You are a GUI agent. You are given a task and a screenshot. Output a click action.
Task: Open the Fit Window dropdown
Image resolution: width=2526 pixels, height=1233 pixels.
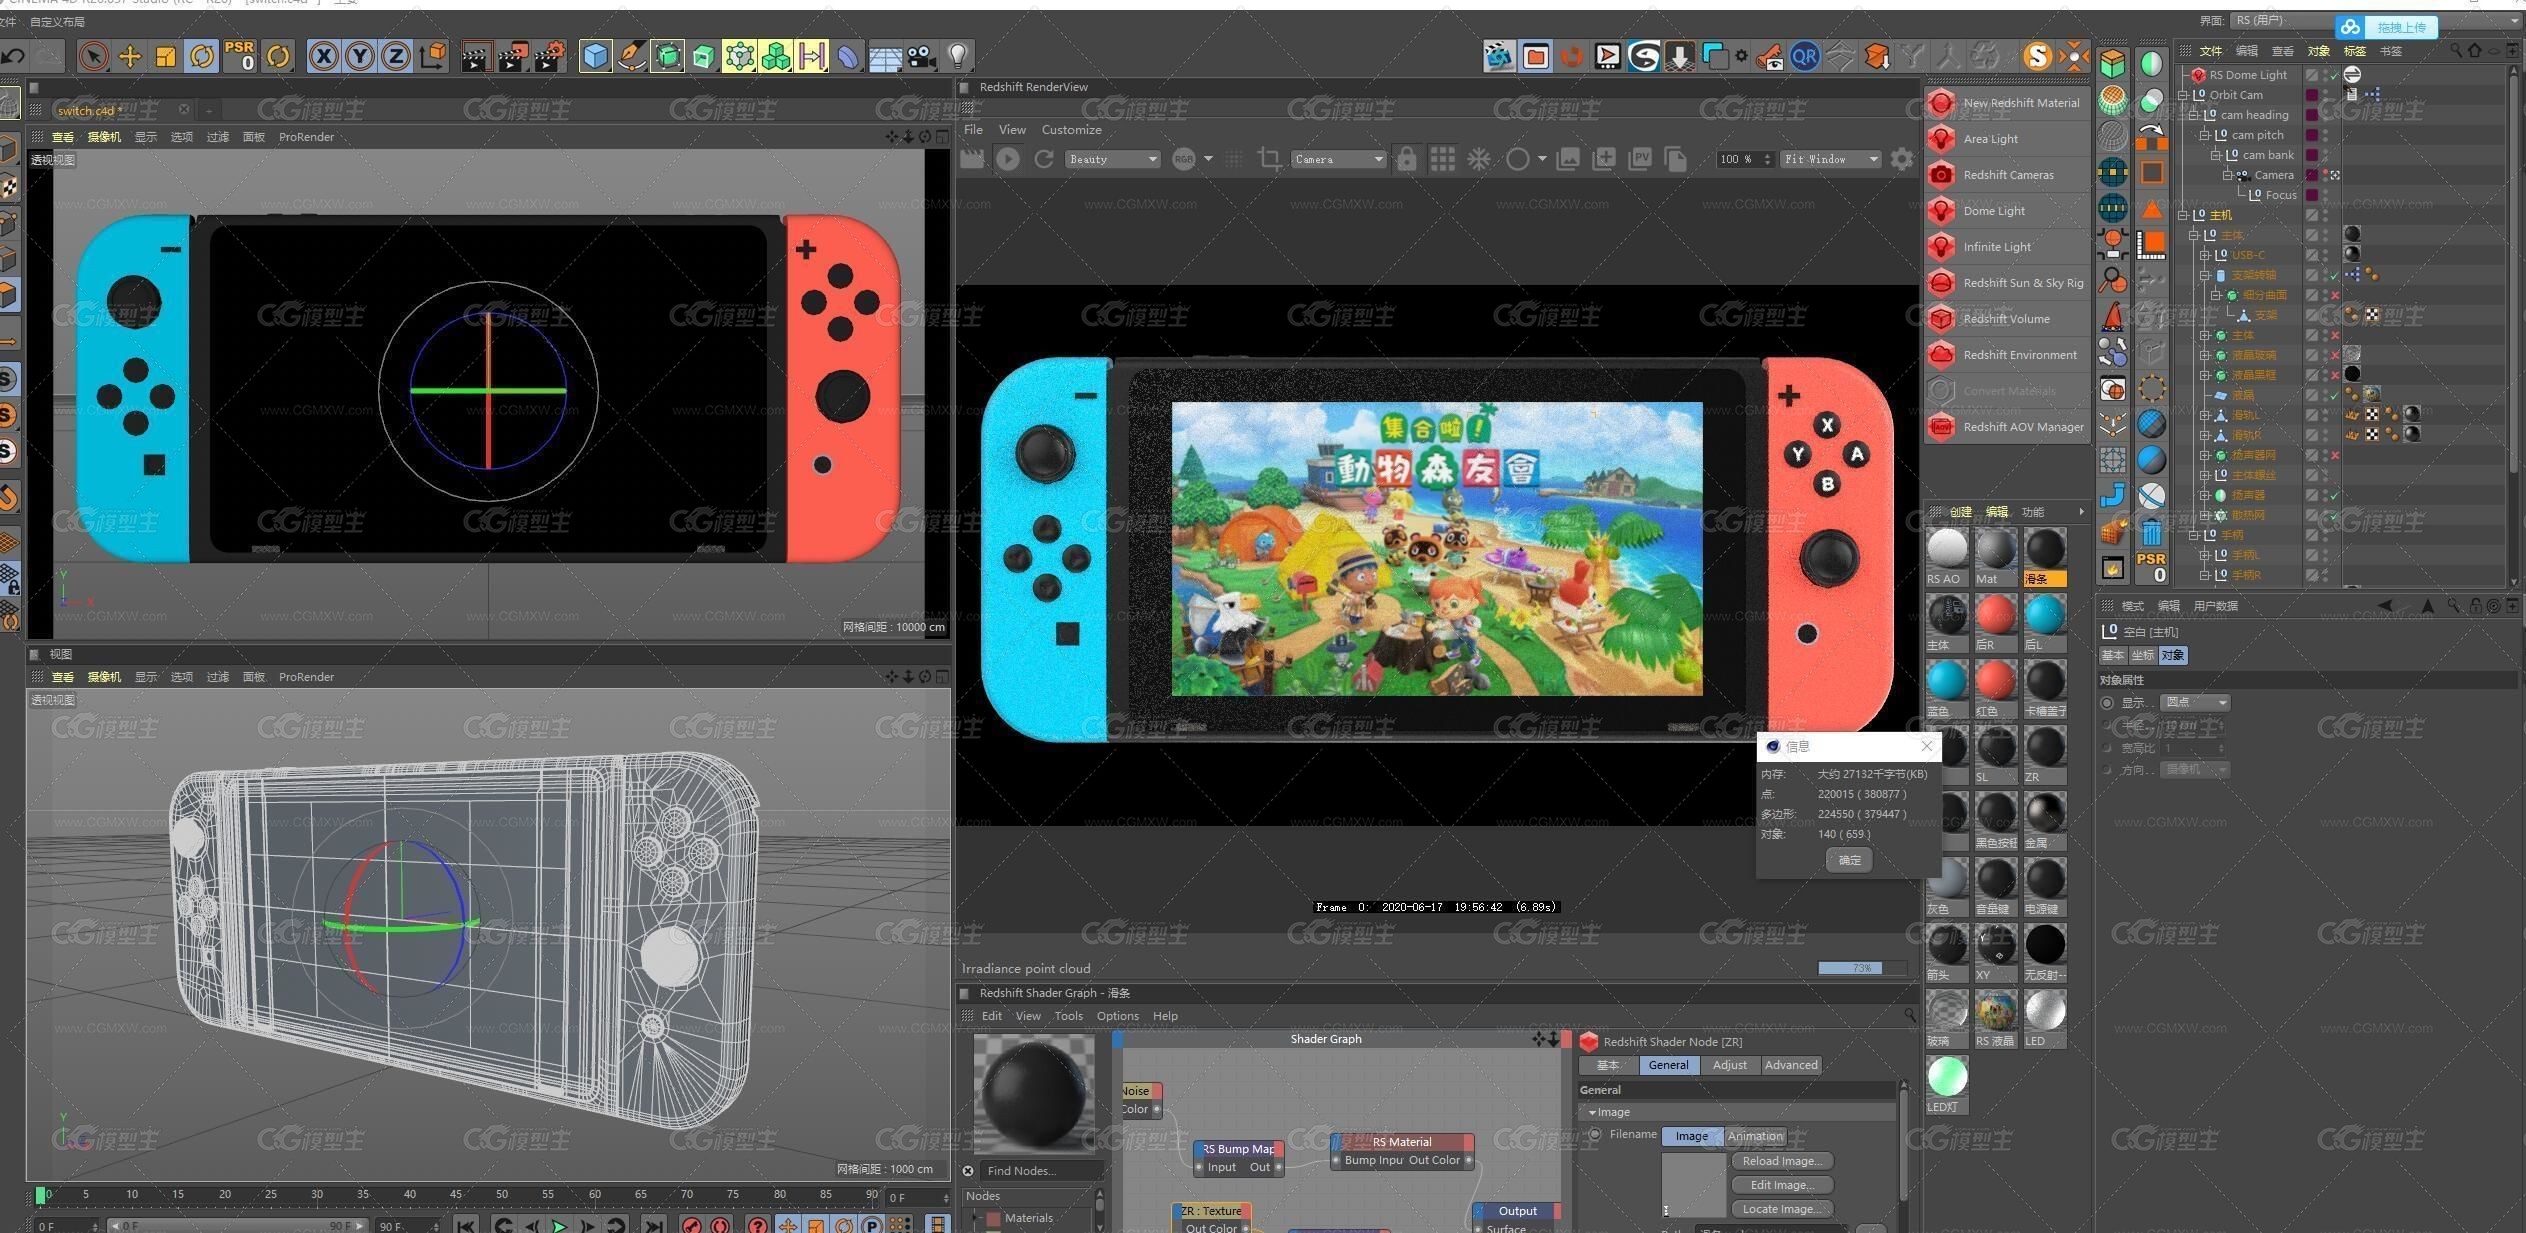(1831, 159)
